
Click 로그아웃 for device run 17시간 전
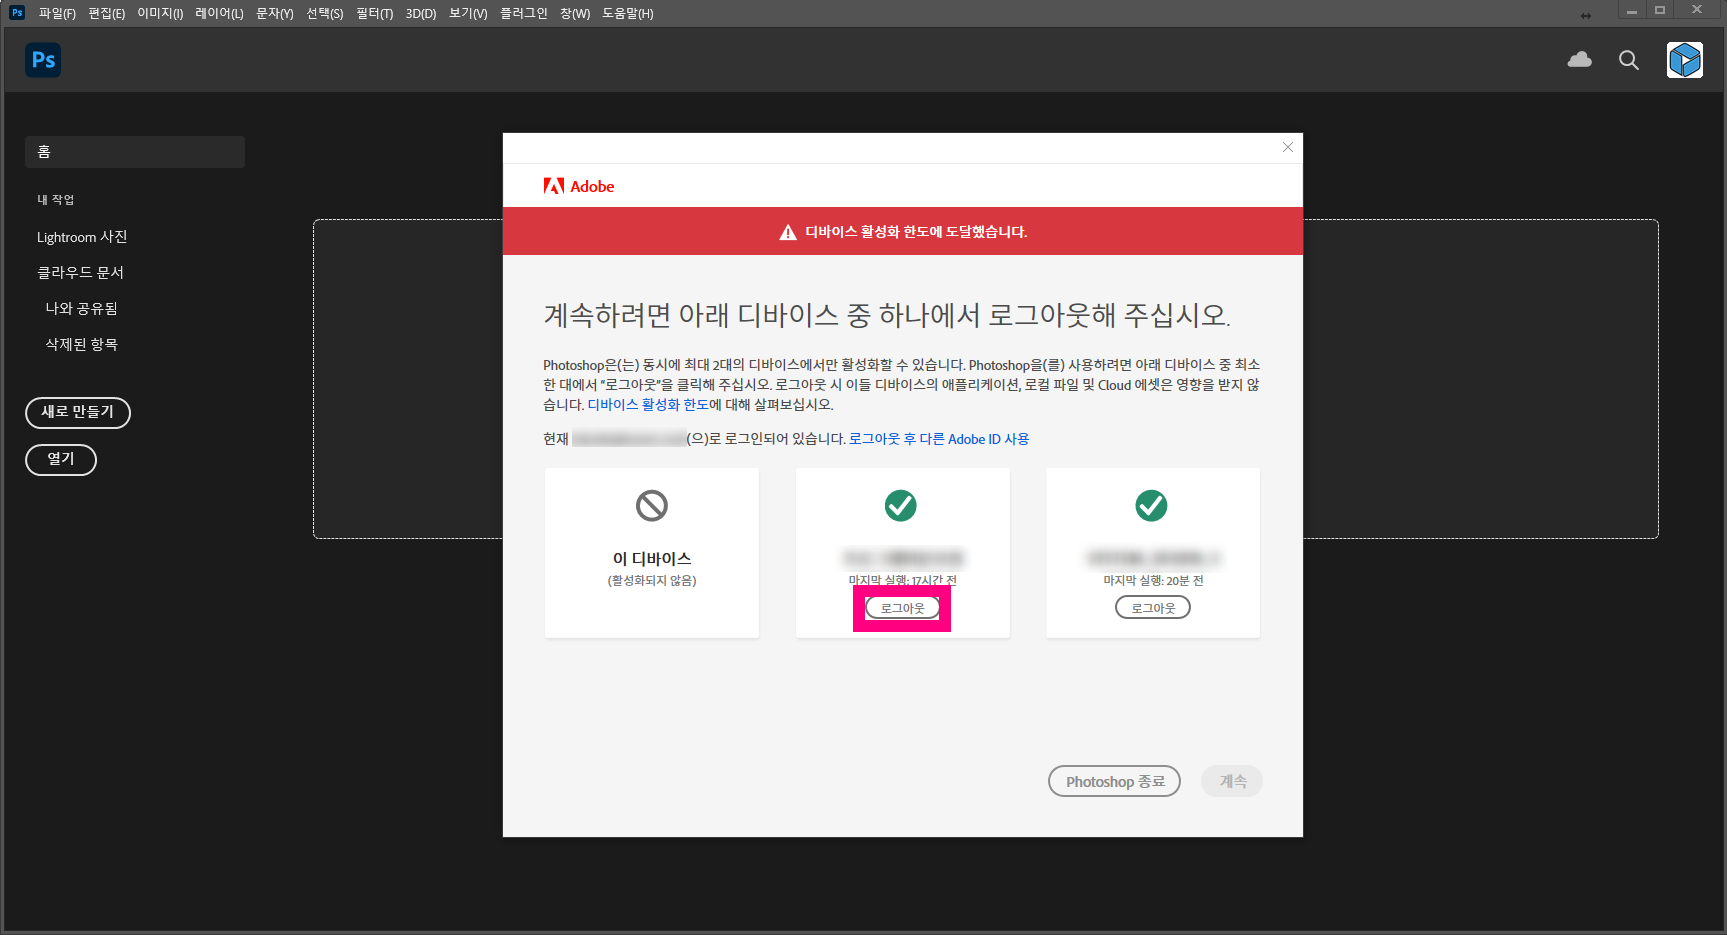click(902, 608)
